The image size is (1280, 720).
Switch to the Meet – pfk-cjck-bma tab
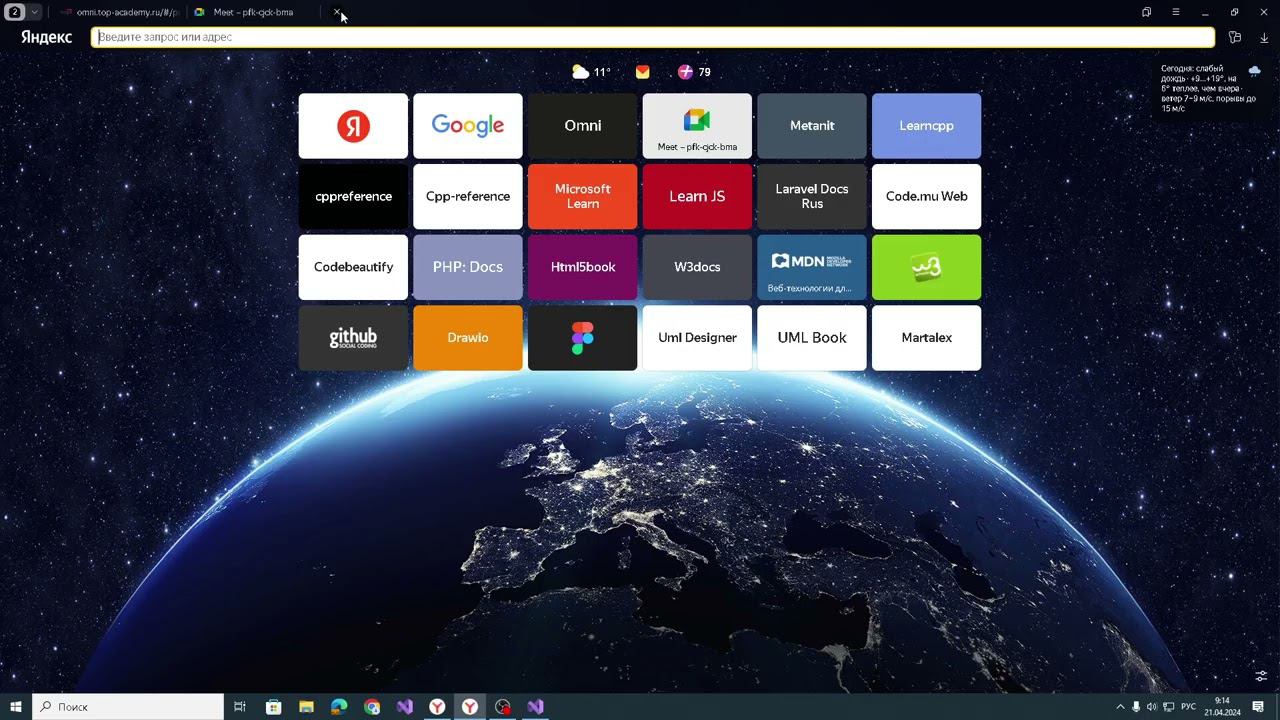click(253, 12)
